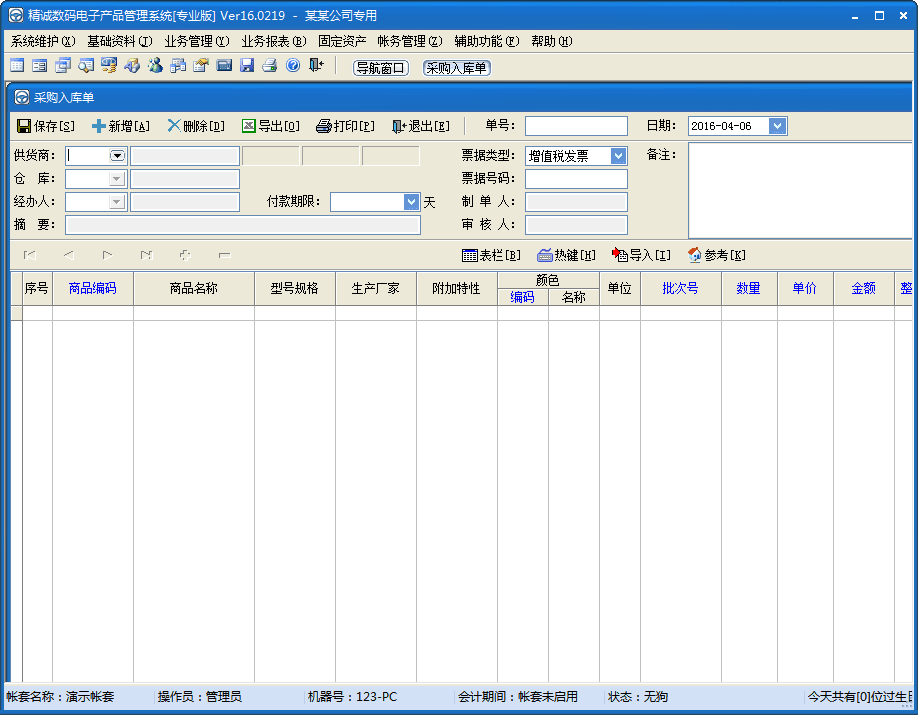Export data with 导出[O] button
Screen dimensions: 918x715
(x=270, y=126)
